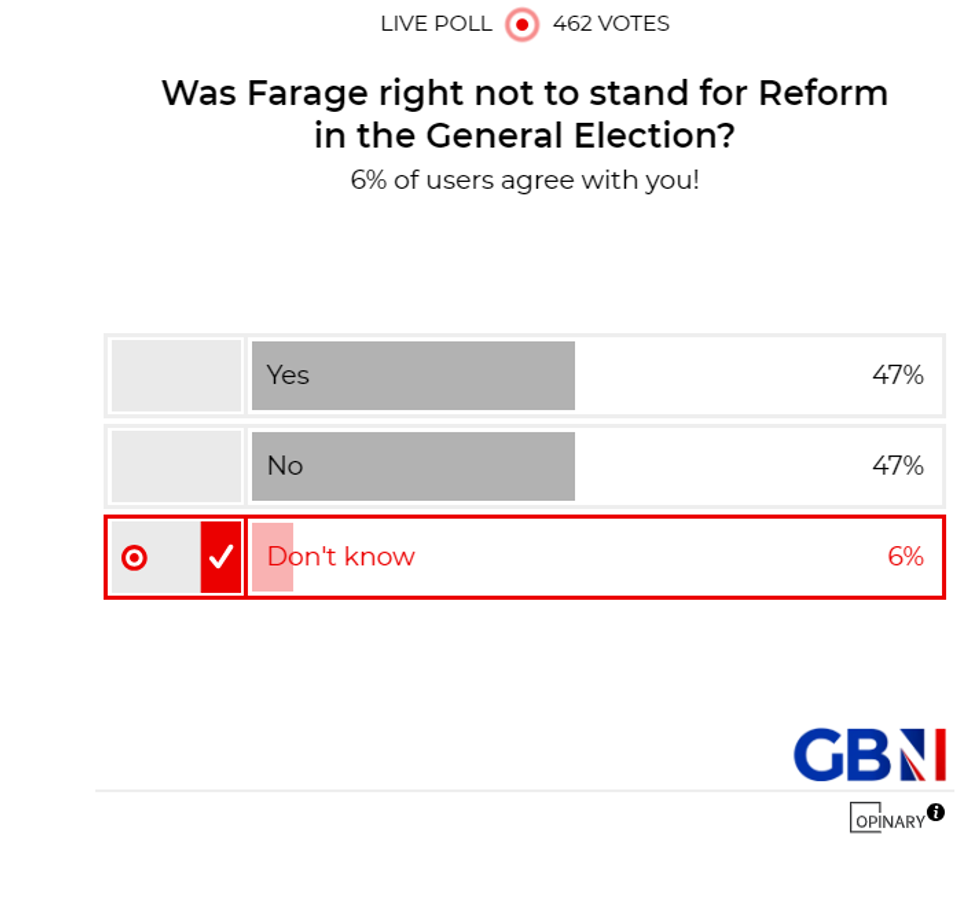Click the gray swatch left of No
This screenshot has width=980, height=907.
pos(176,465)
